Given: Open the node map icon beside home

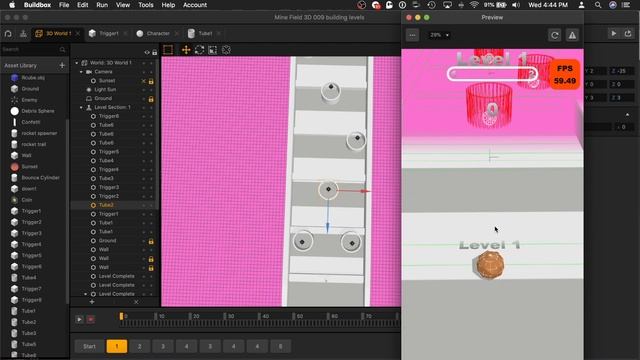Looking at the screenshot, I should pos(23,33).
